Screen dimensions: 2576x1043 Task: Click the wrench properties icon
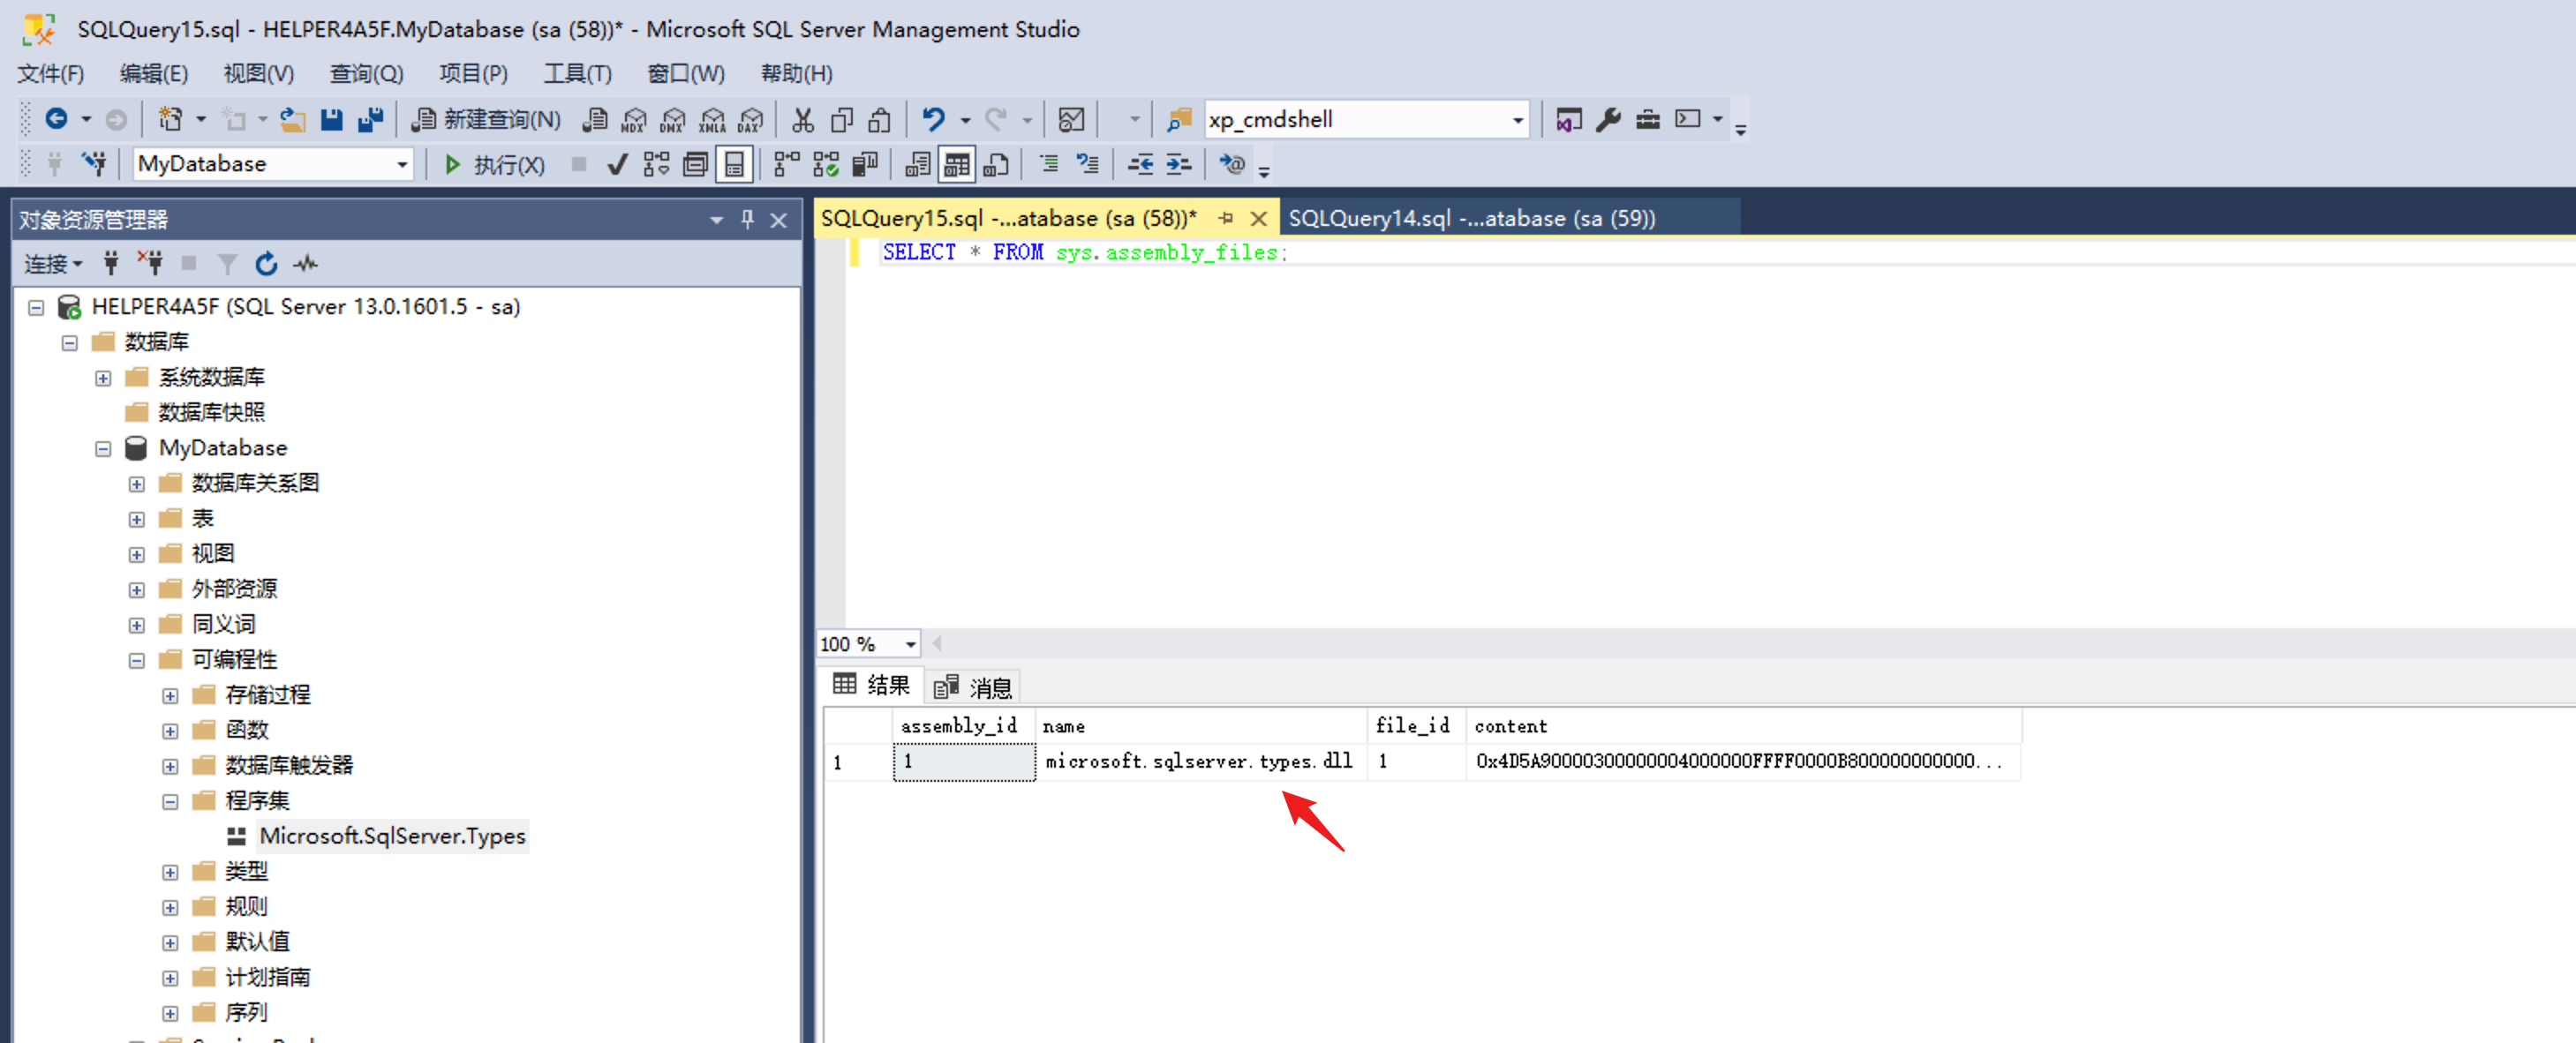coord(1608,120)
